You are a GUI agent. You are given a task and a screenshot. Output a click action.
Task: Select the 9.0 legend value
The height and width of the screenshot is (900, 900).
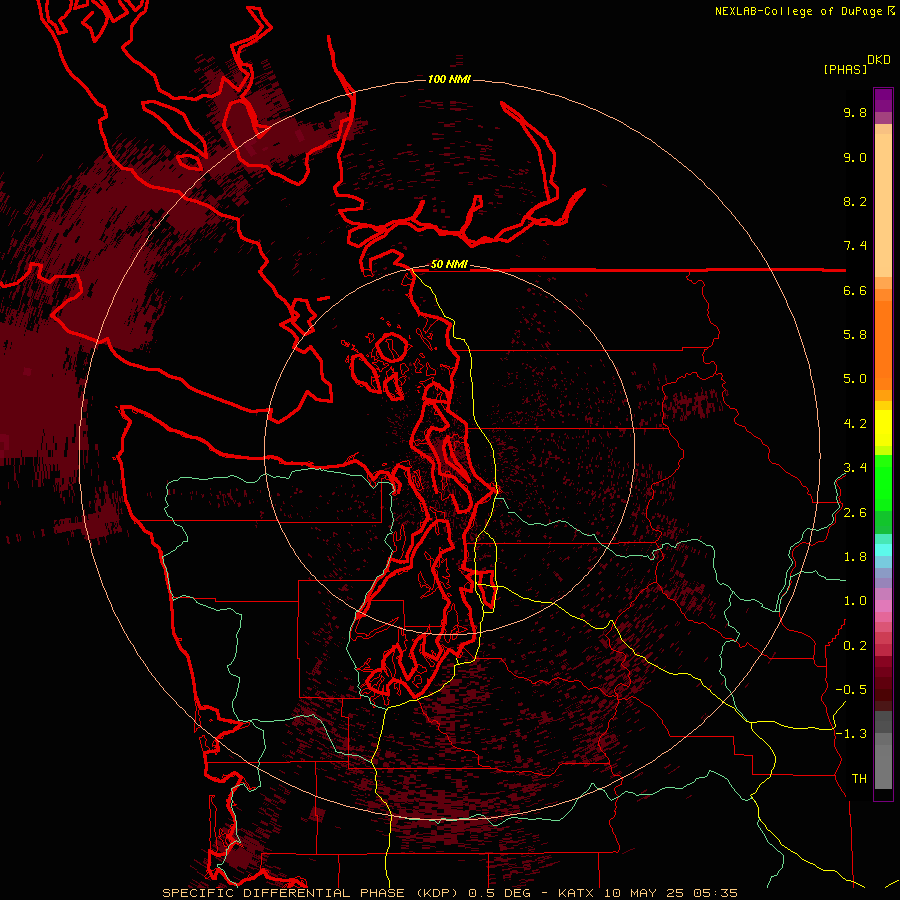855,157
